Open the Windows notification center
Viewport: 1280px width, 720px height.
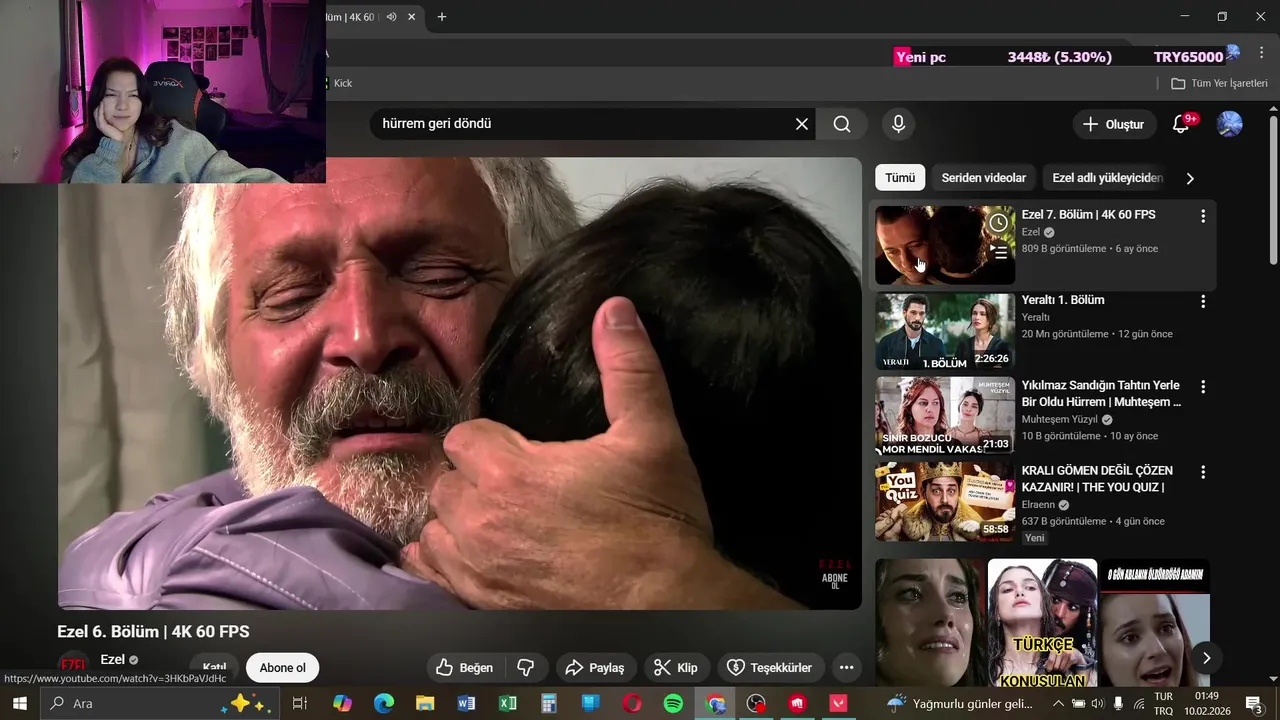tap(1253, 704)
